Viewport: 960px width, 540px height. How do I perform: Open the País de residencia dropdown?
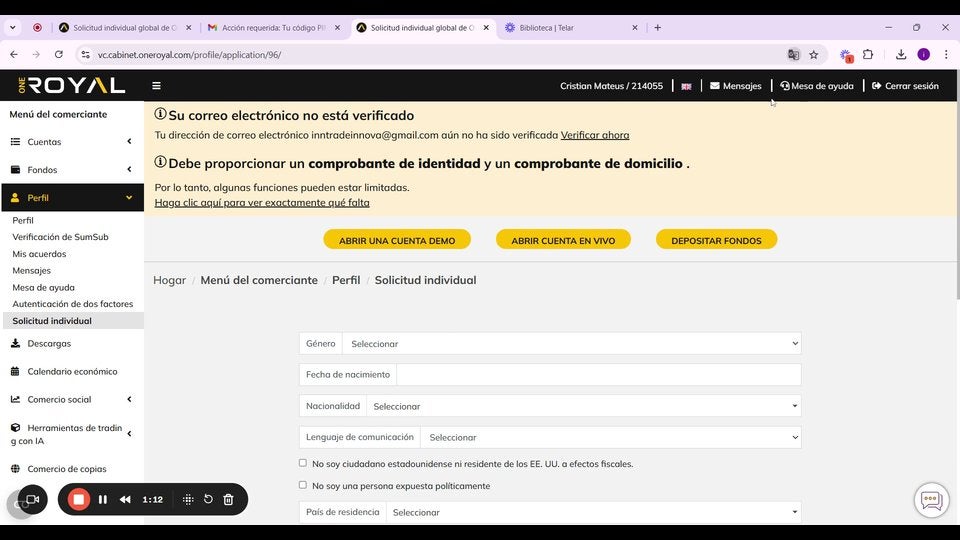(593, 512)
